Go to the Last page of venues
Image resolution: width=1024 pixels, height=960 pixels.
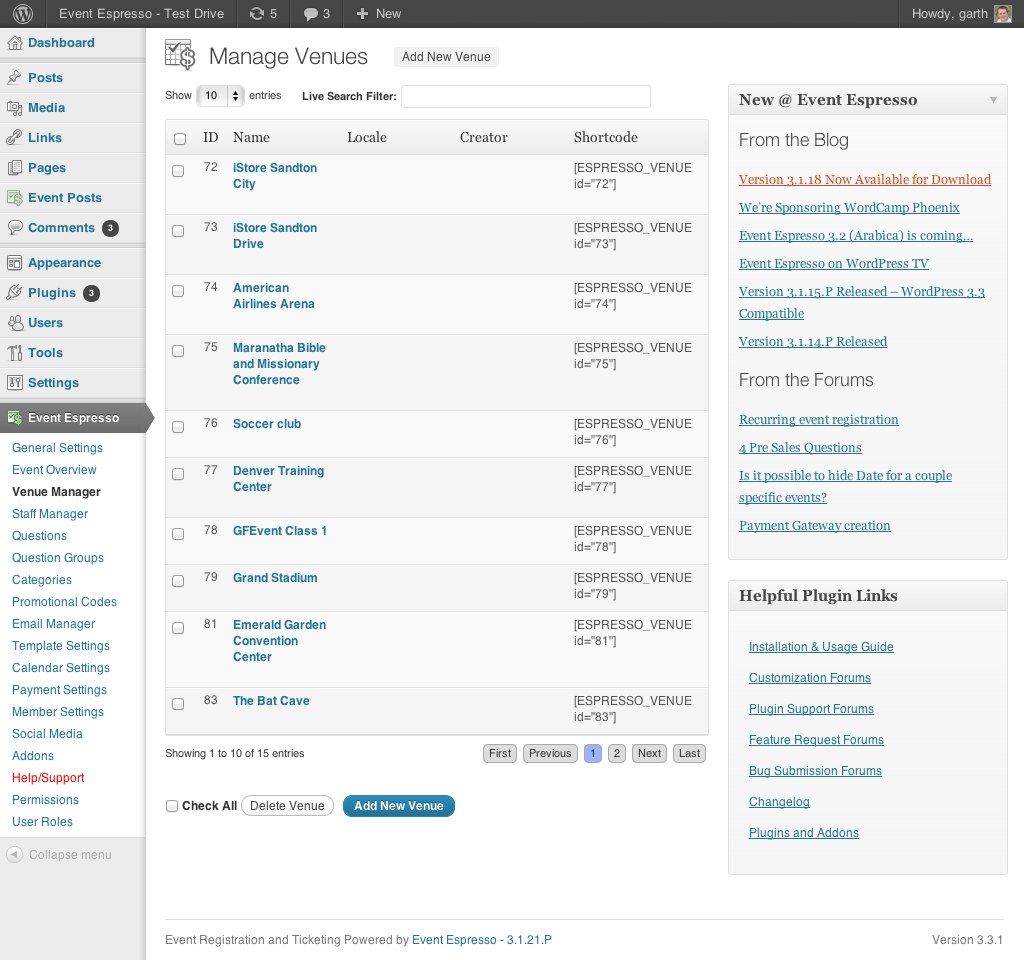[x=689, y=754]
